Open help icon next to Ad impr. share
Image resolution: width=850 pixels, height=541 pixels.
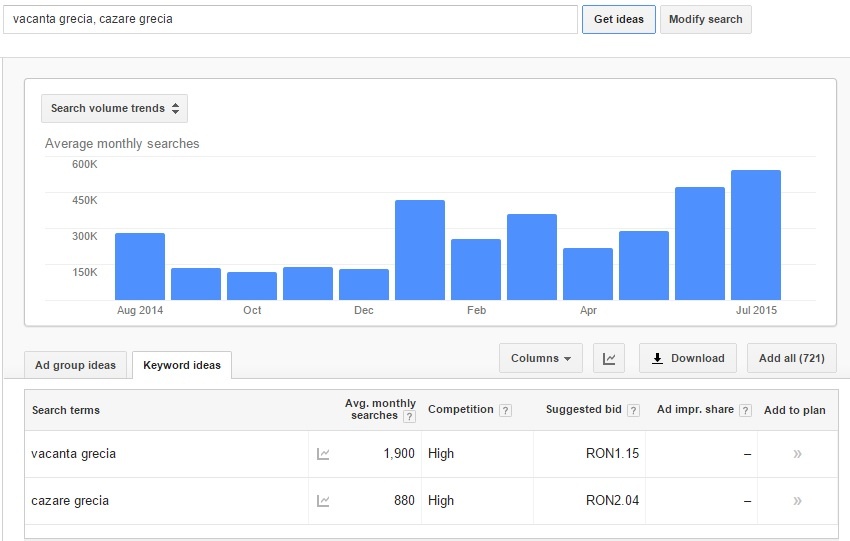point(745,410)
